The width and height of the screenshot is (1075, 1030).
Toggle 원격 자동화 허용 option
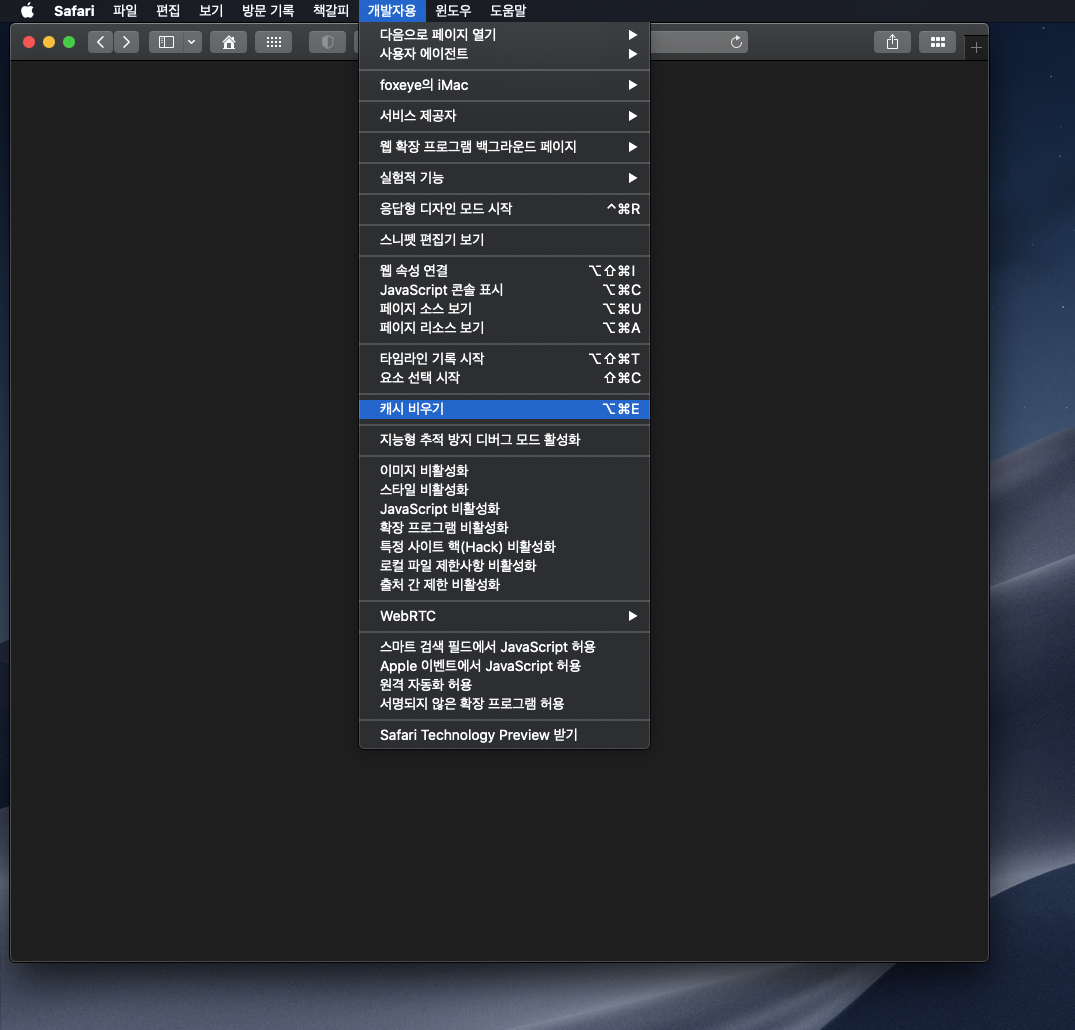505,684
